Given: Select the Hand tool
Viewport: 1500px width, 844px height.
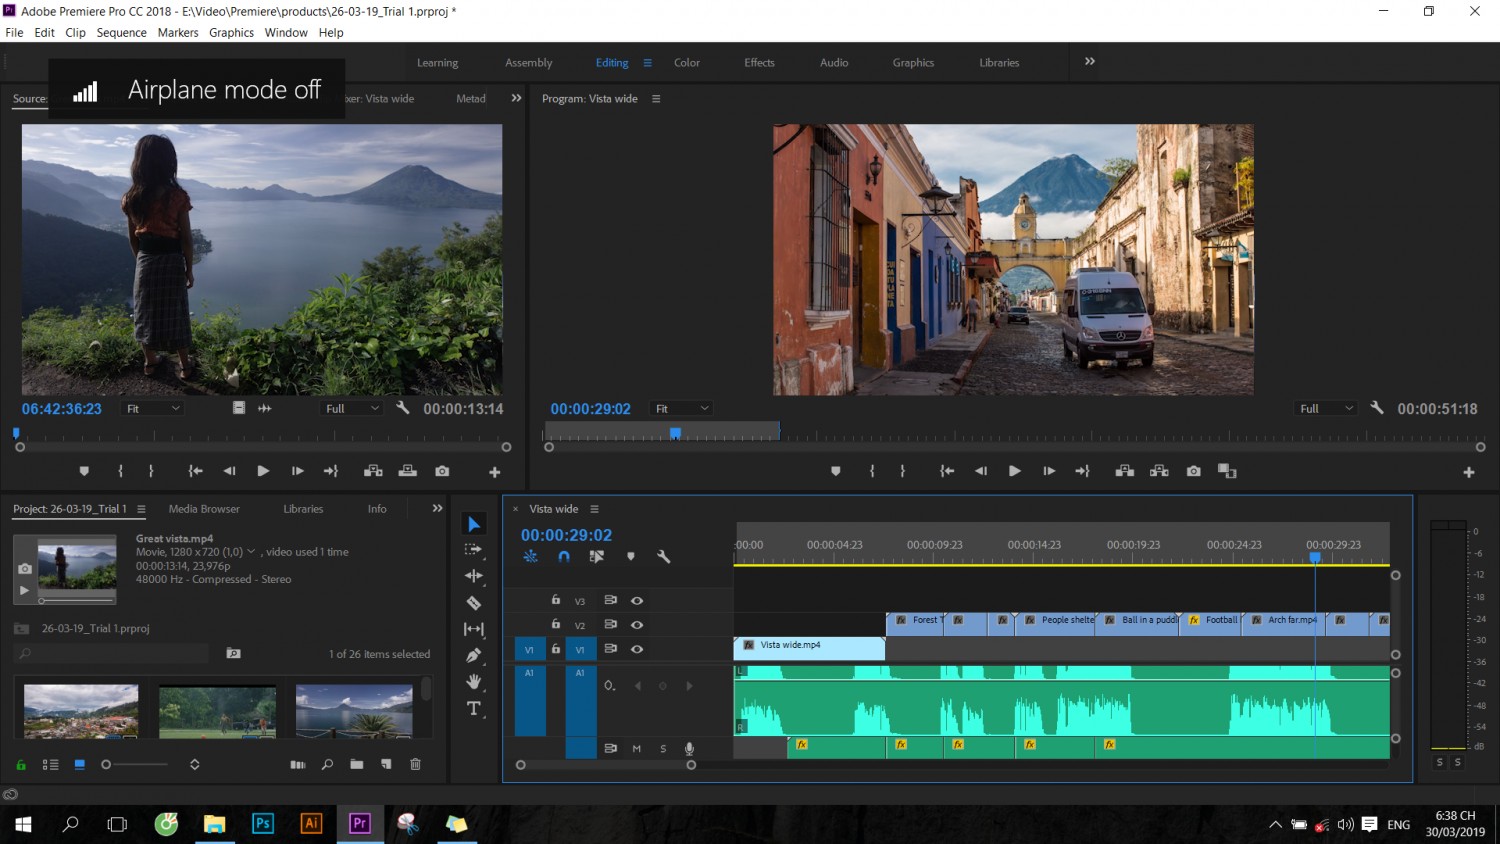Looking at the screenshot, I should pyautogui.click(x=474, y=682).
